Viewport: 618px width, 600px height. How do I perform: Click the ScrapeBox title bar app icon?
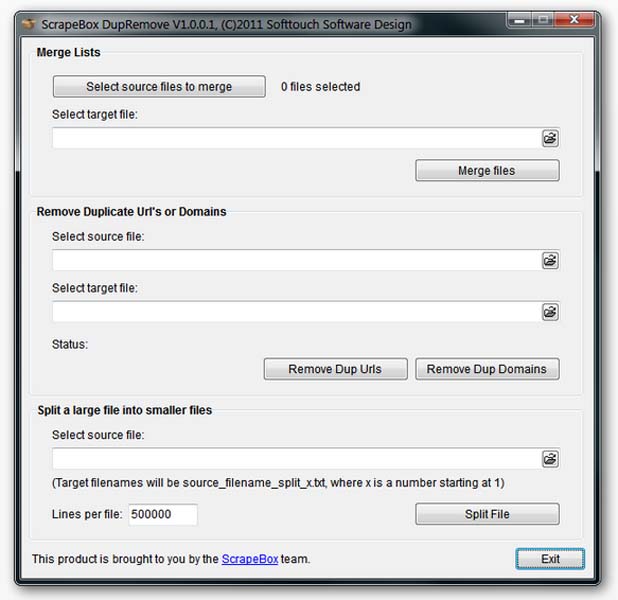point(29,24)
